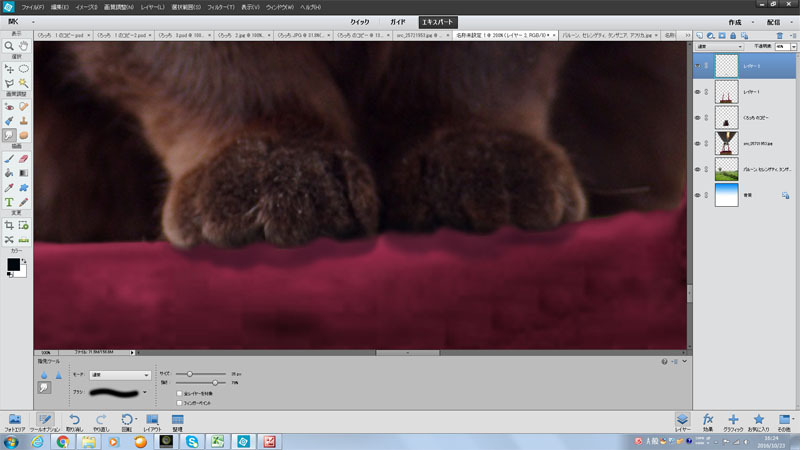Select the Clone Stamp tool
The height and width of the screenshot is (450, 800).
(x=23, y=121)
